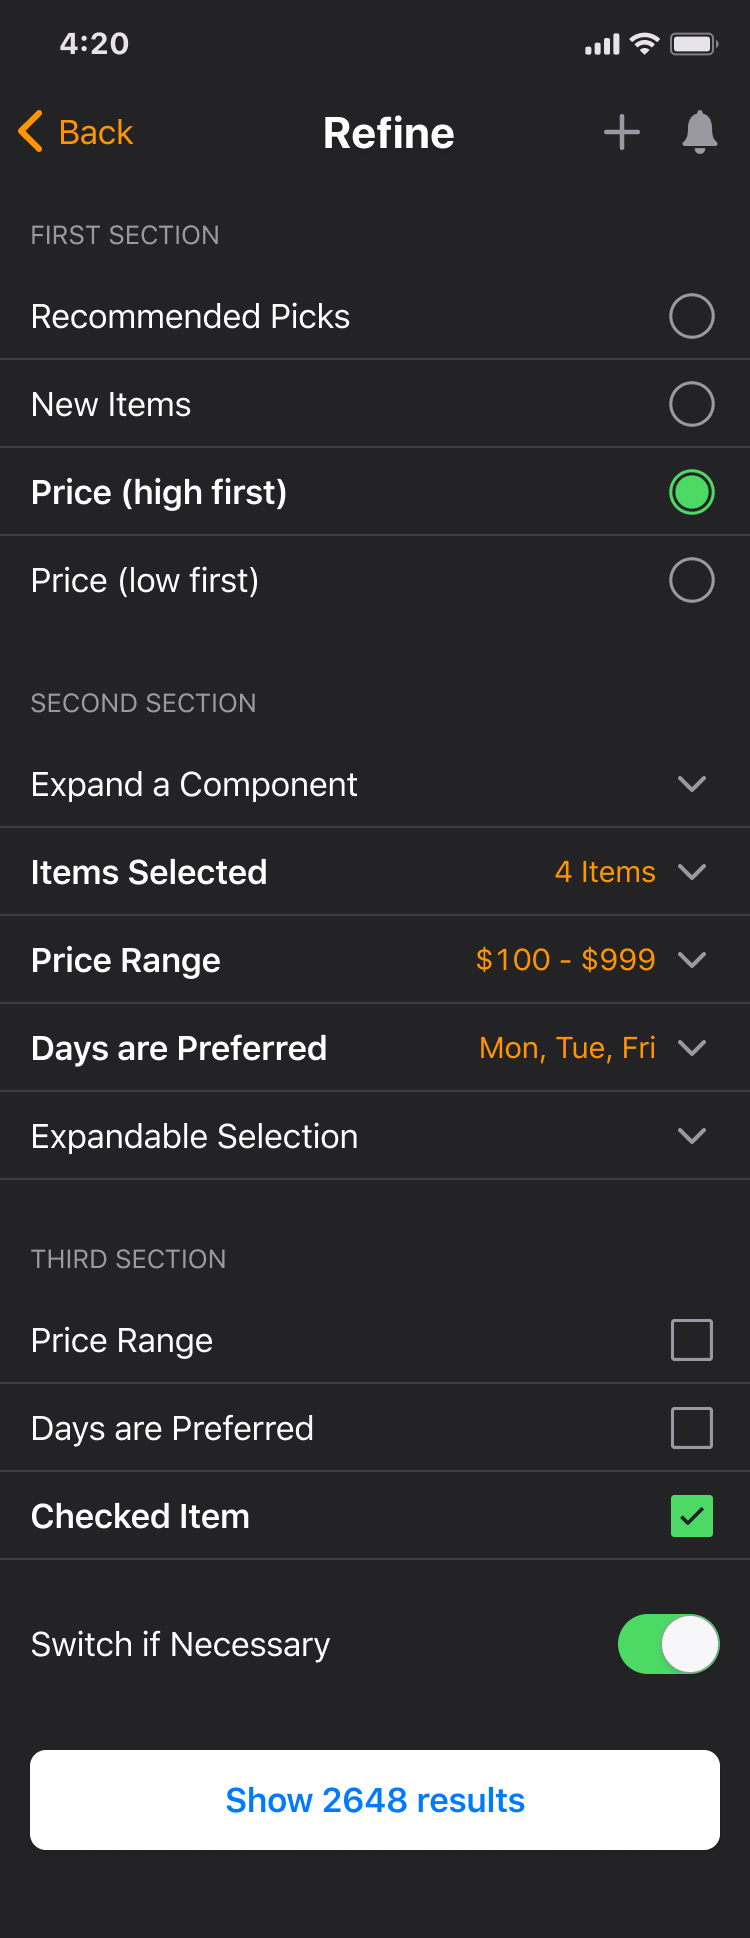Image resolution: width=750 pixels, height=1938 pixels.
Task: Check the Price Range checkbox
Action: pos(692,1340)
